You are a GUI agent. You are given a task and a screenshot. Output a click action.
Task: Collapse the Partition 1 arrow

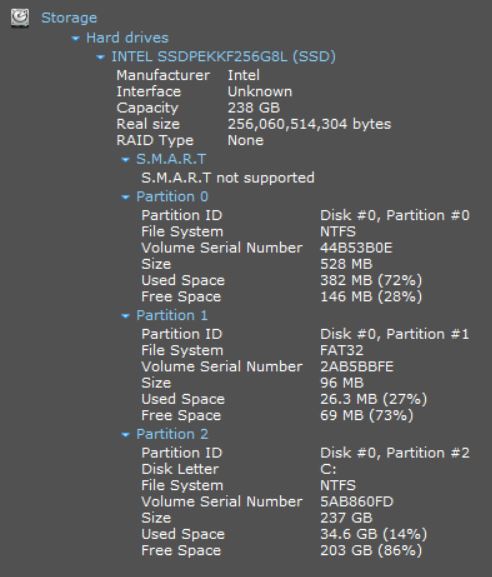125,316
